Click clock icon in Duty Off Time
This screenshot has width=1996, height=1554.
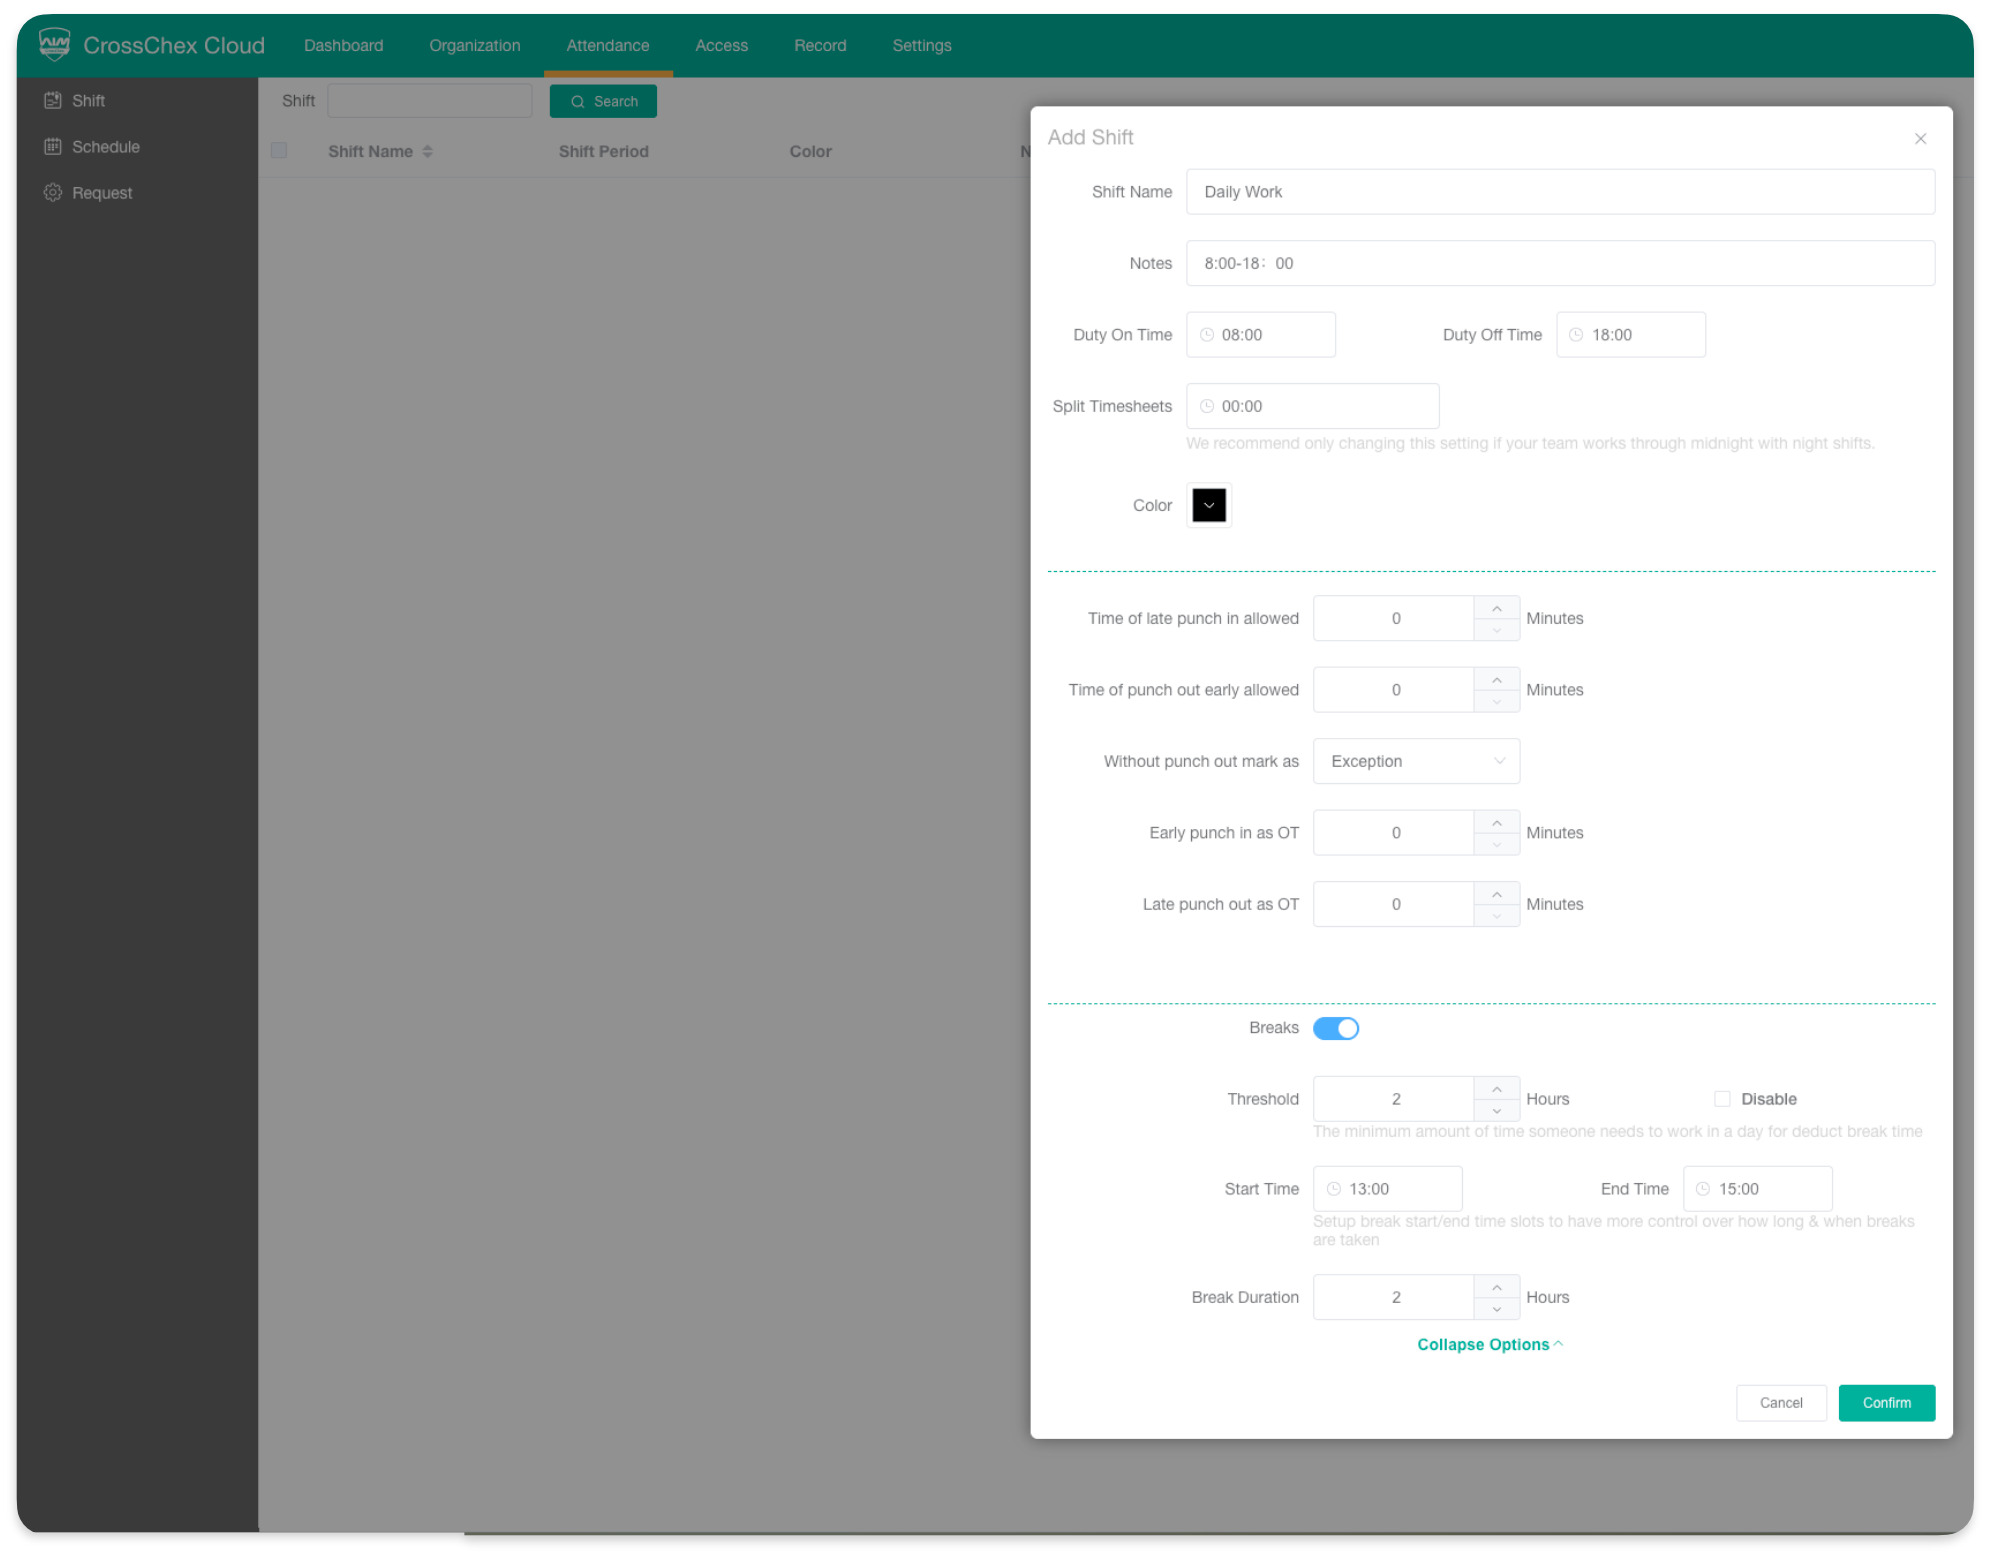coord(1576,335)
